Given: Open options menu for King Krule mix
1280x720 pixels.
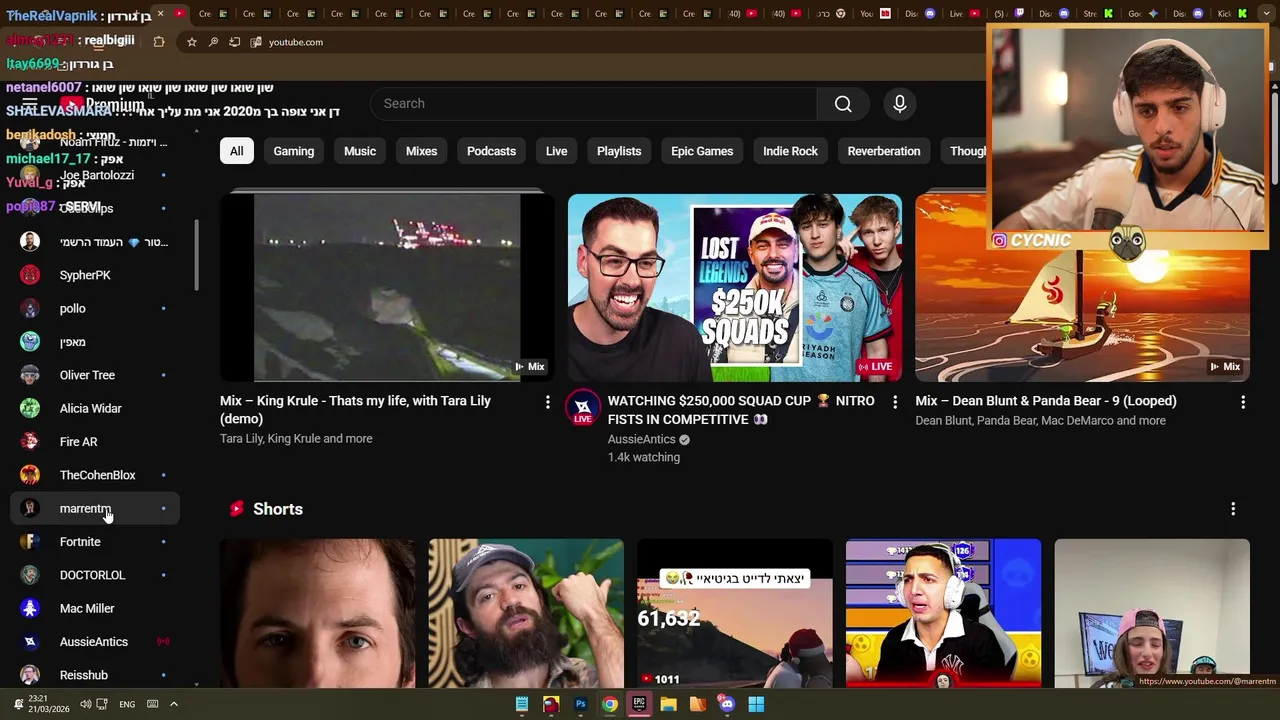Looking at the screenshot, I should [547, 401].
